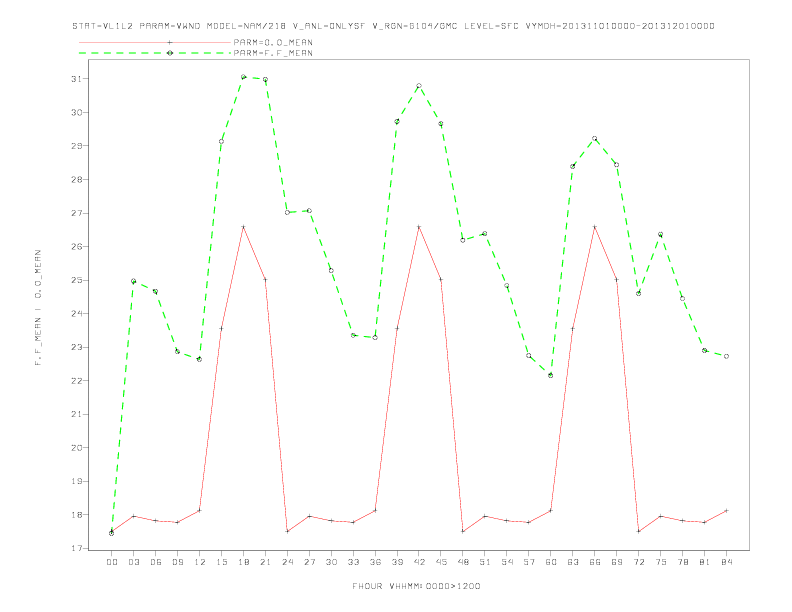Click x-axis tick label 63
Image resolution: width=792 pixels, height=612 pixels.
[x=573, y=562]
